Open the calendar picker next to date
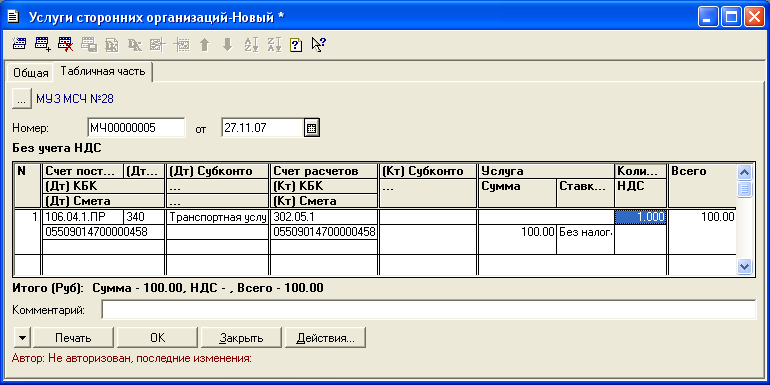This screenshot has width=770, height=385. (x=312, y=128)
